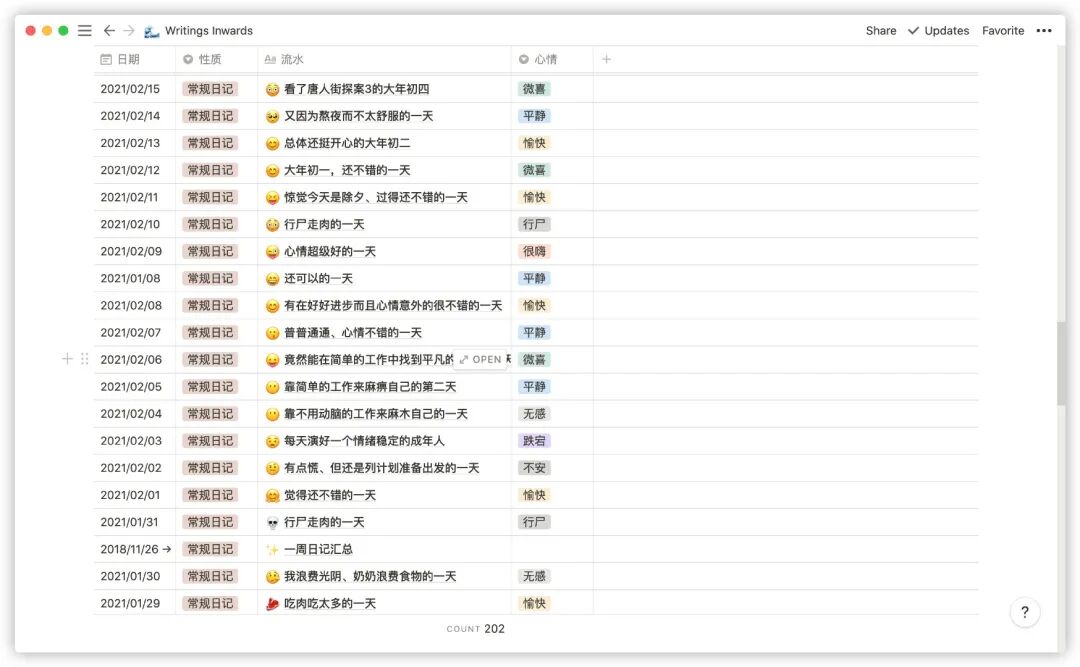1080x667 pixels.
Task: Open the 日期 column header menu
Action: [135, 59]
